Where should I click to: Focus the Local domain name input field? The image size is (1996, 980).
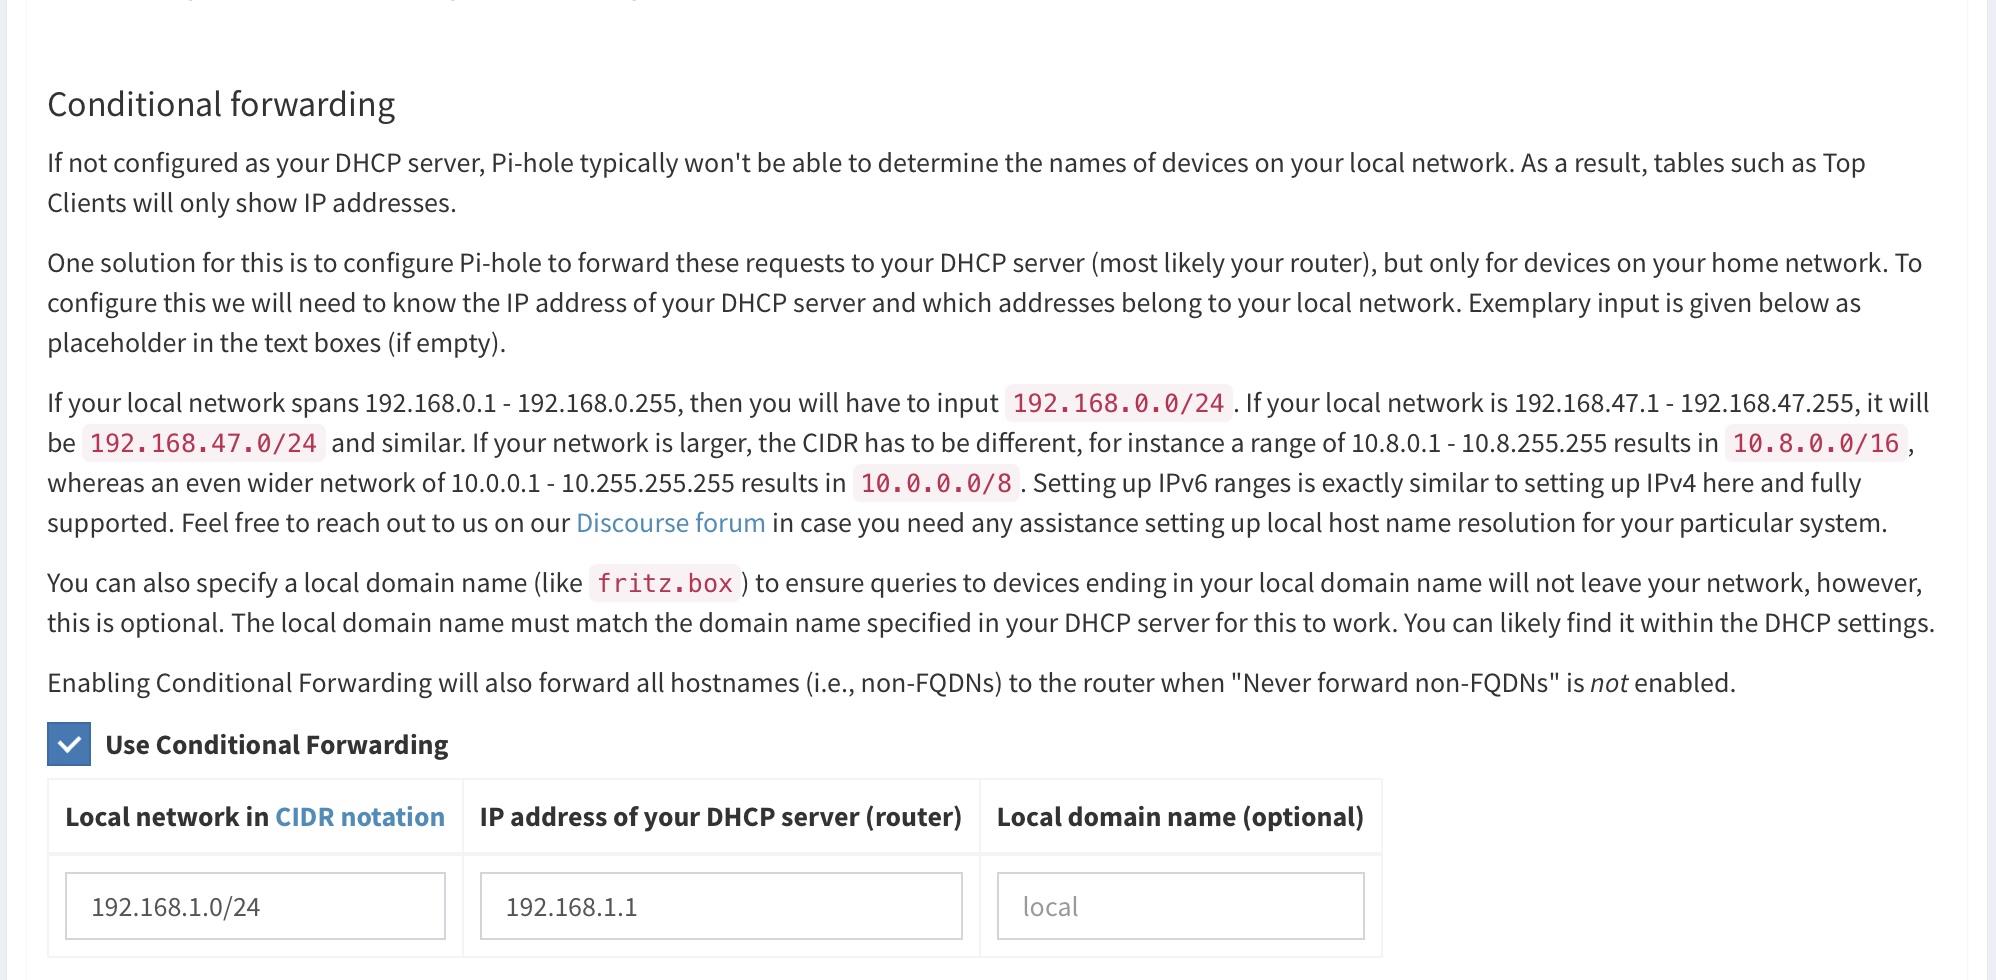coord(1180,906)
